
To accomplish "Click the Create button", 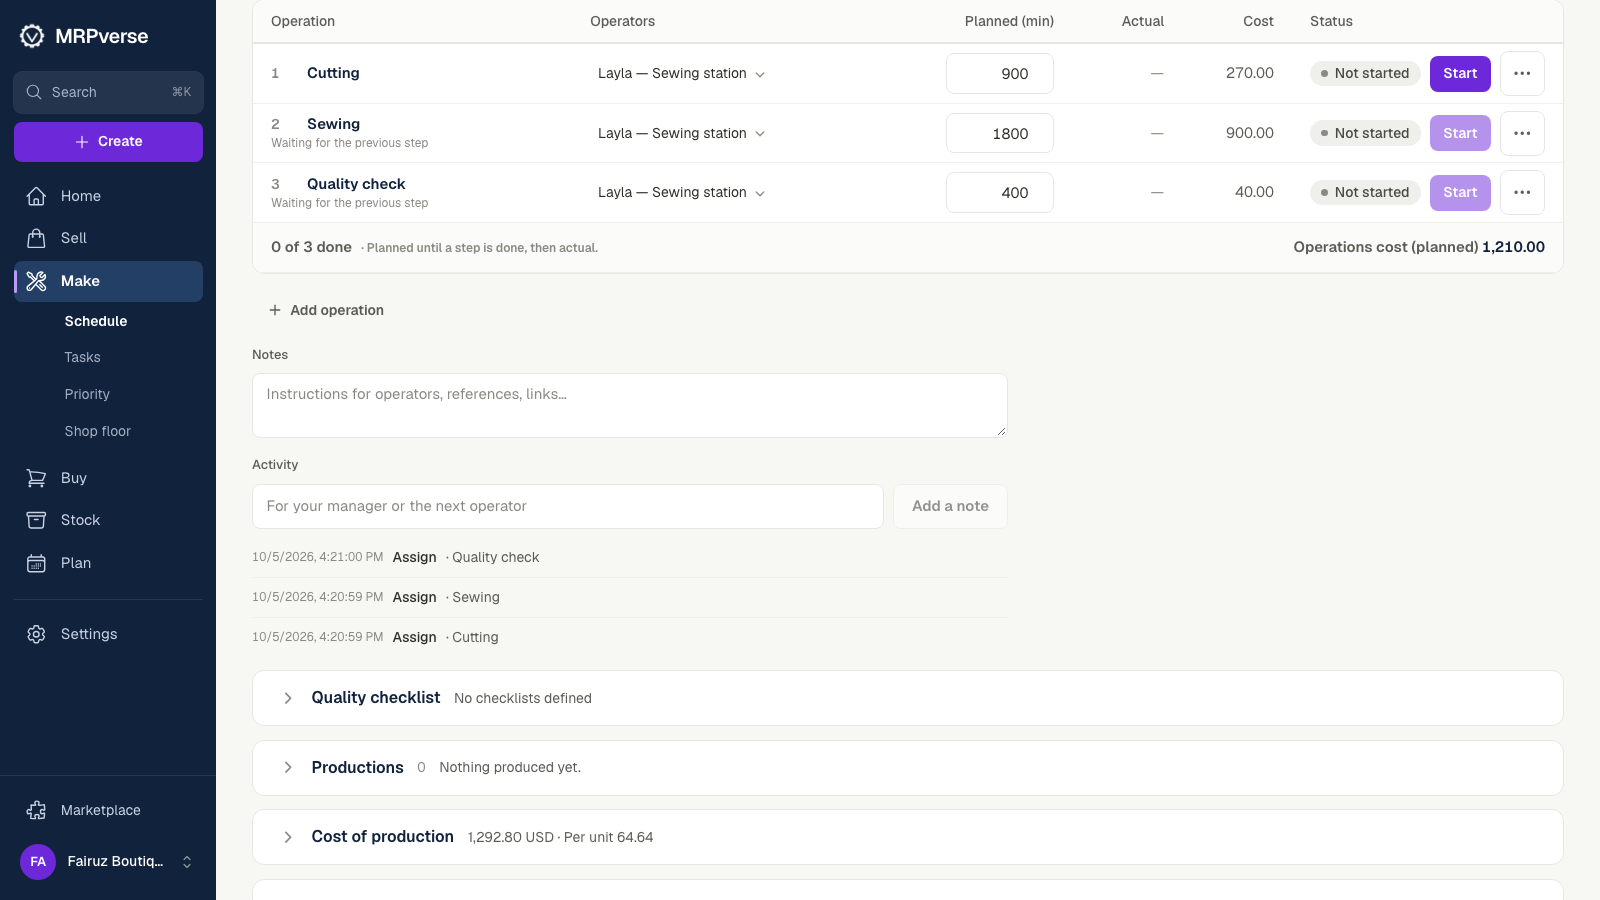I will [x=108, y=142].
